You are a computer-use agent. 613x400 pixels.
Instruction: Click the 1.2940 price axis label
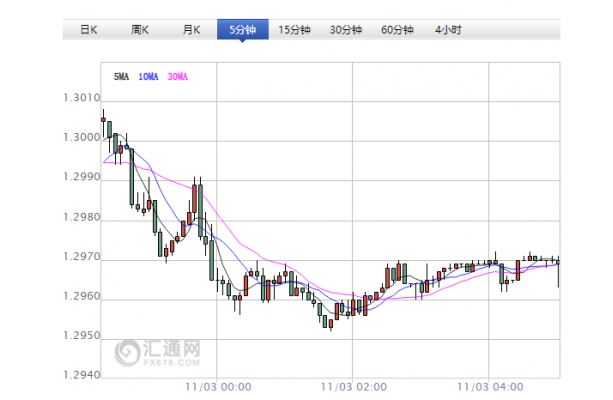82,375
